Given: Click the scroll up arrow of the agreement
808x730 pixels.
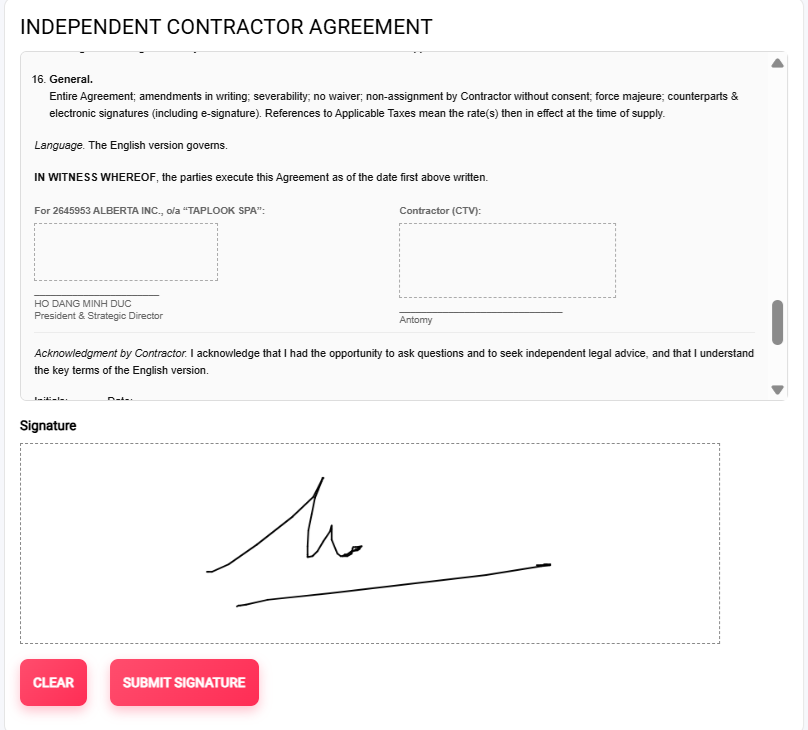Looking at the screenshot, I should (x=777, y=64).
